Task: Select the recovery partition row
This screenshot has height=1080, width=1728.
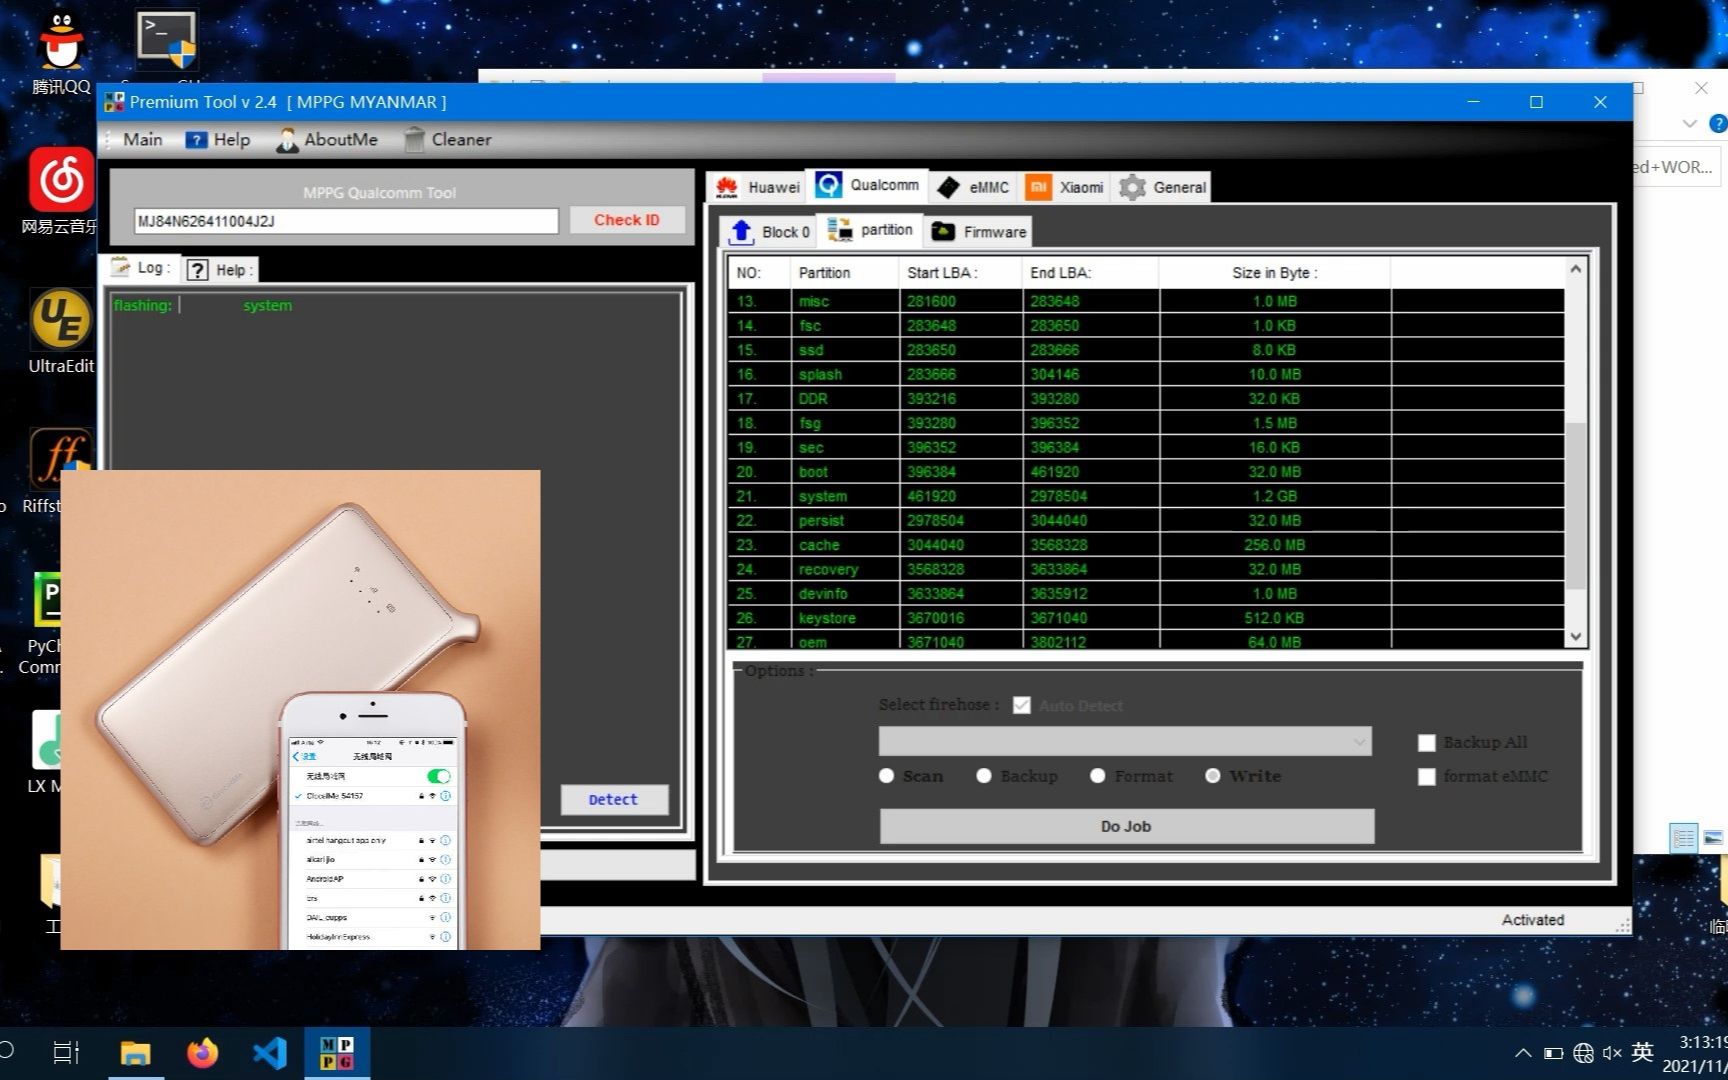Action: pos(1146,569)
